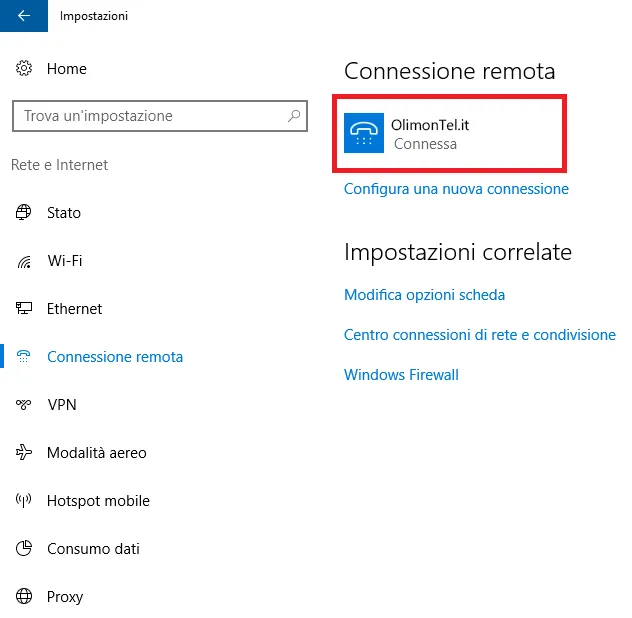Click the Proxy globe icon
The width and height of the screenshot is (632, 618).
click(24, 597)
